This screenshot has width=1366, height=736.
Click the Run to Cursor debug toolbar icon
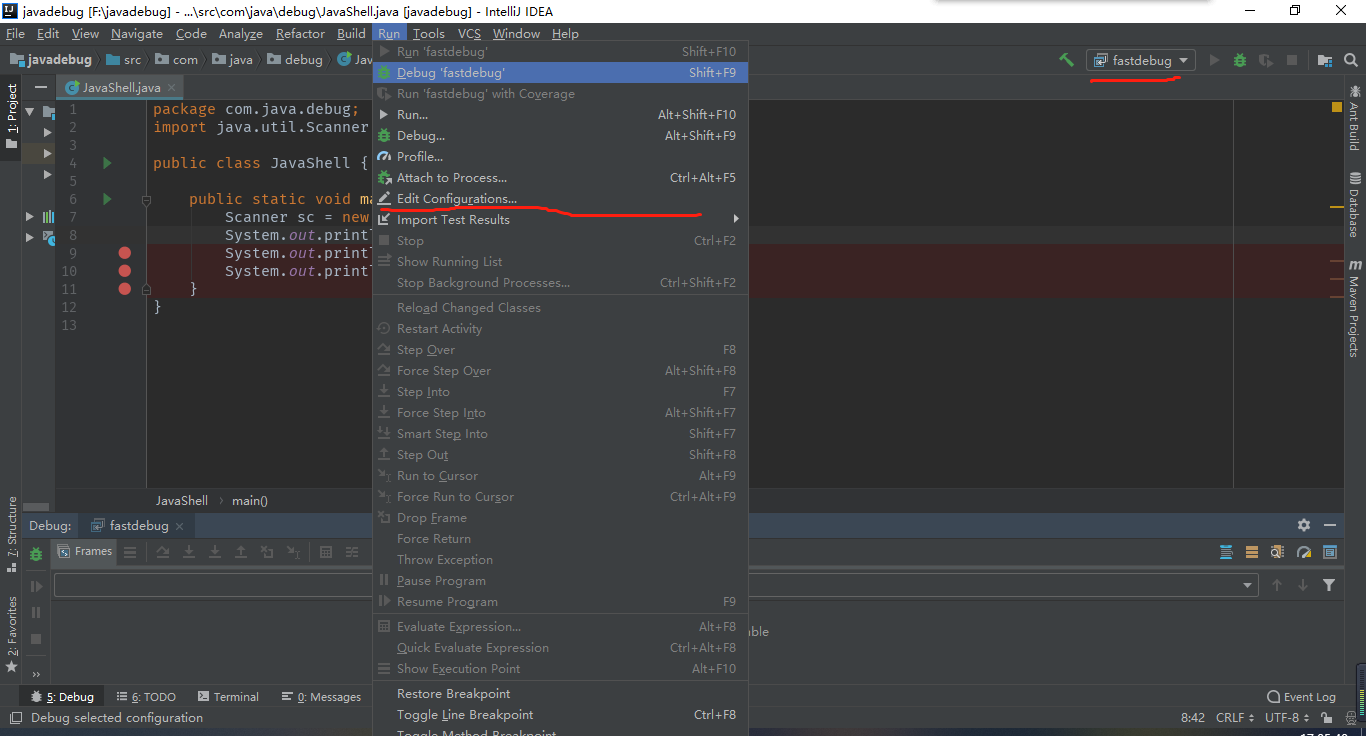[293, 552]
